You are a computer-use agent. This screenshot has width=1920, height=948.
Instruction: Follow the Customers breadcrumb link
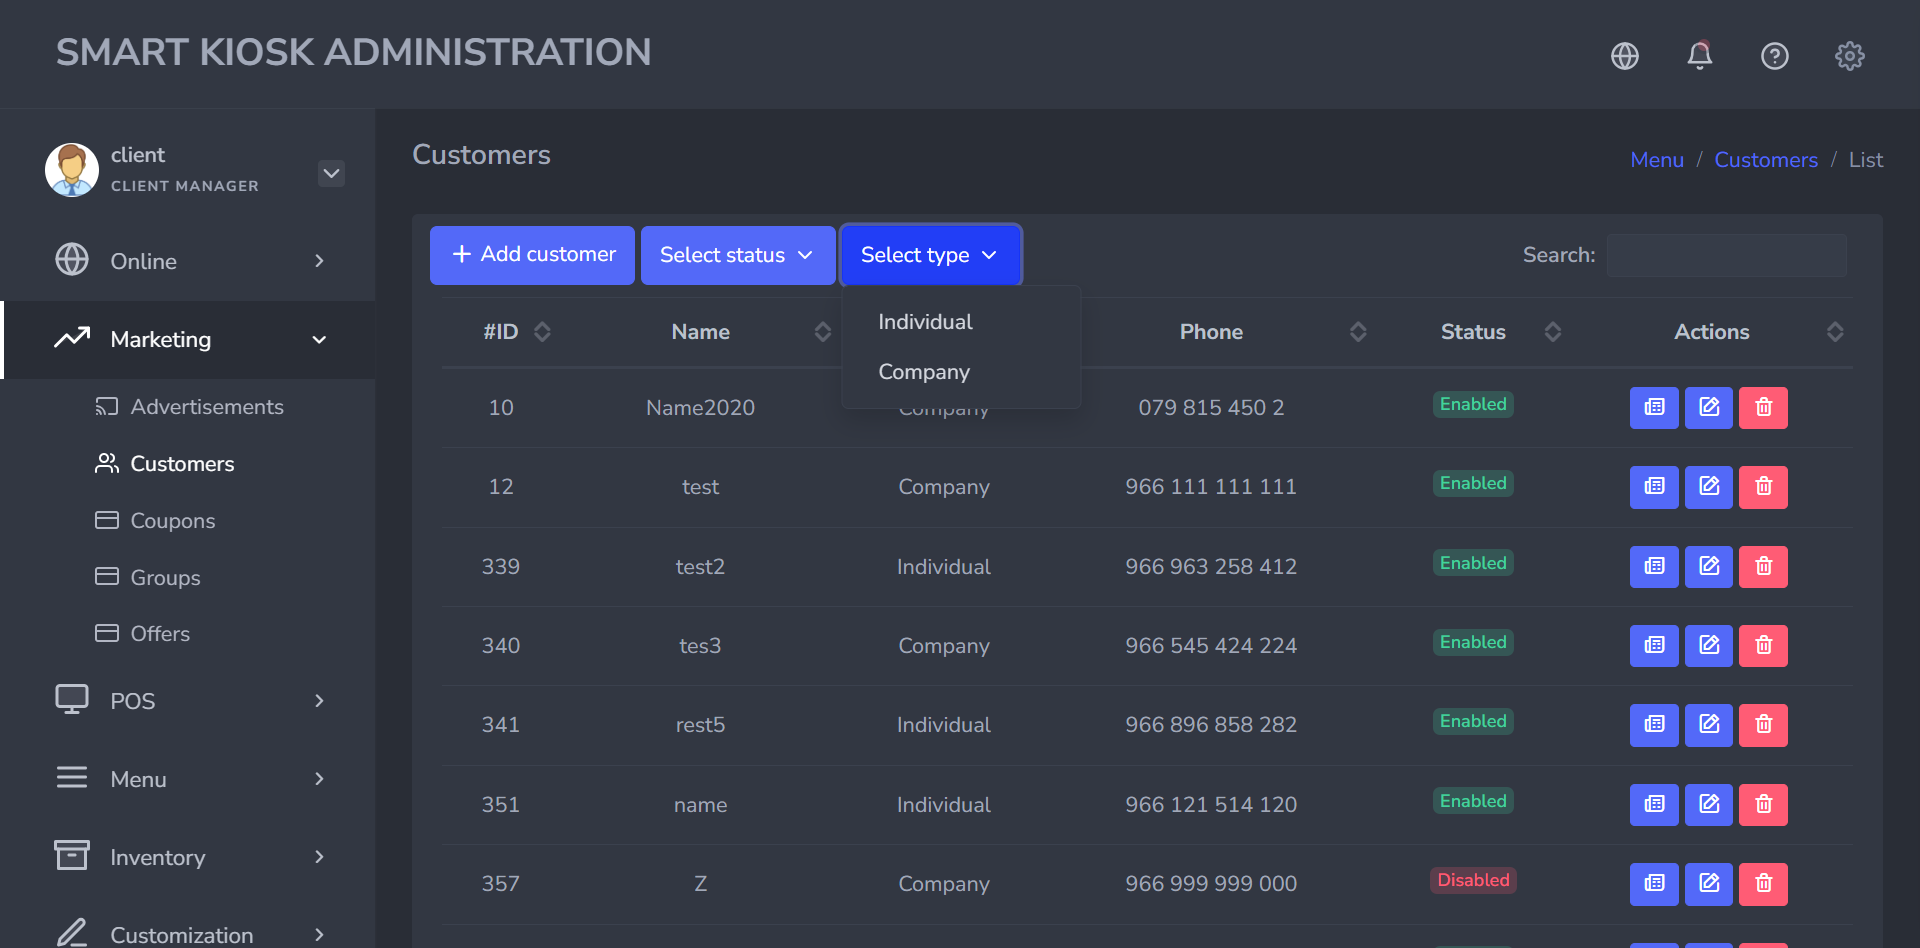click(1766, 160)
